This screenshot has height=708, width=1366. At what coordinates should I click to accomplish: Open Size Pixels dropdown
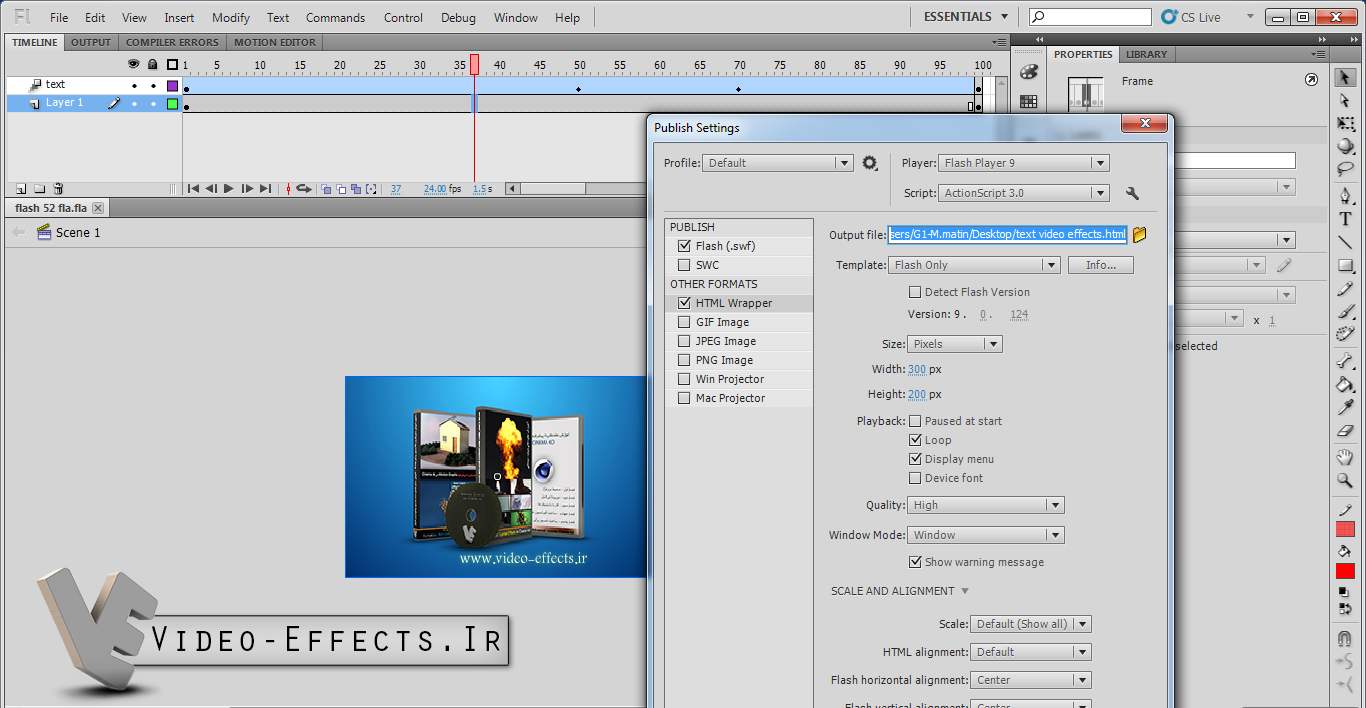click(x=955, y=344)
